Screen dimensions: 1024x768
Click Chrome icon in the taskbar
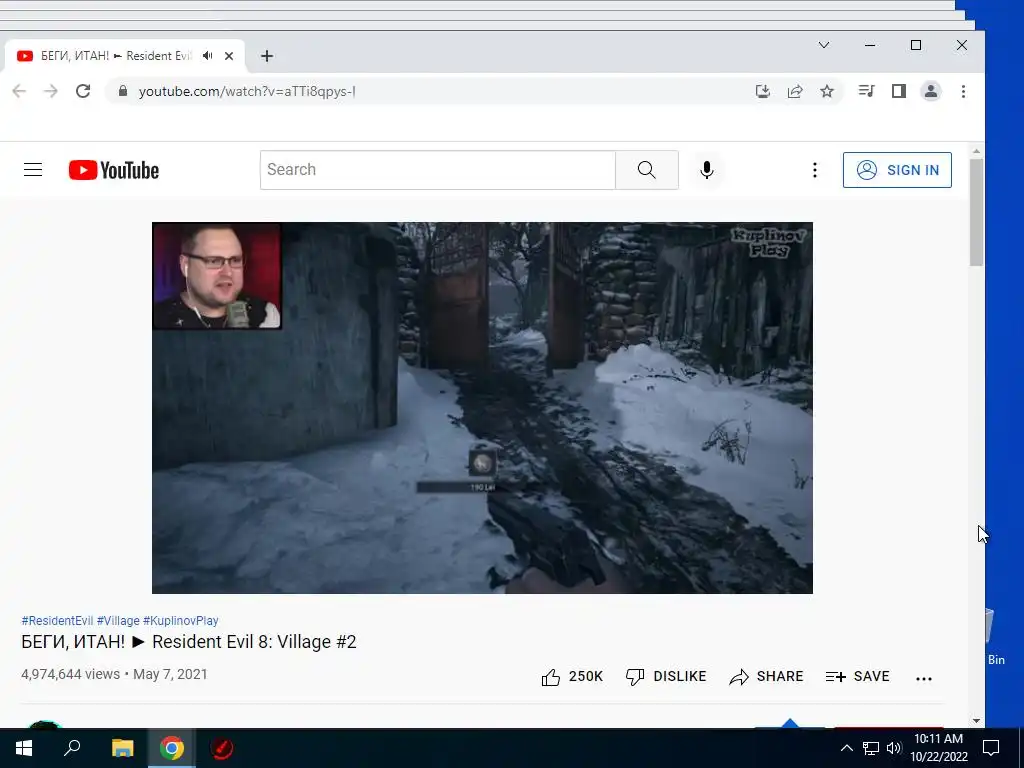(x=172, y=748)
